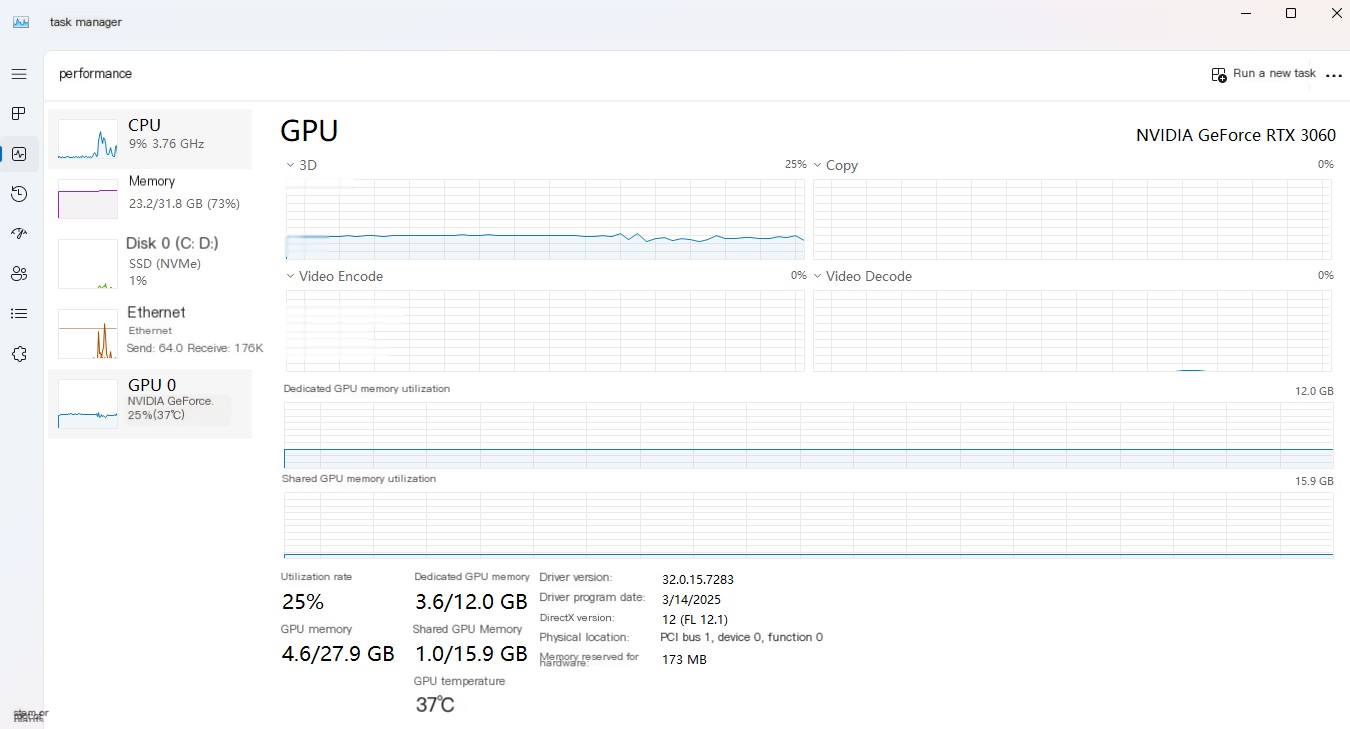Image resolution: width=1350 pixels, height=729 pixels.
Task: Click driver version 32.0.15.7283
Action: (698, 579)
